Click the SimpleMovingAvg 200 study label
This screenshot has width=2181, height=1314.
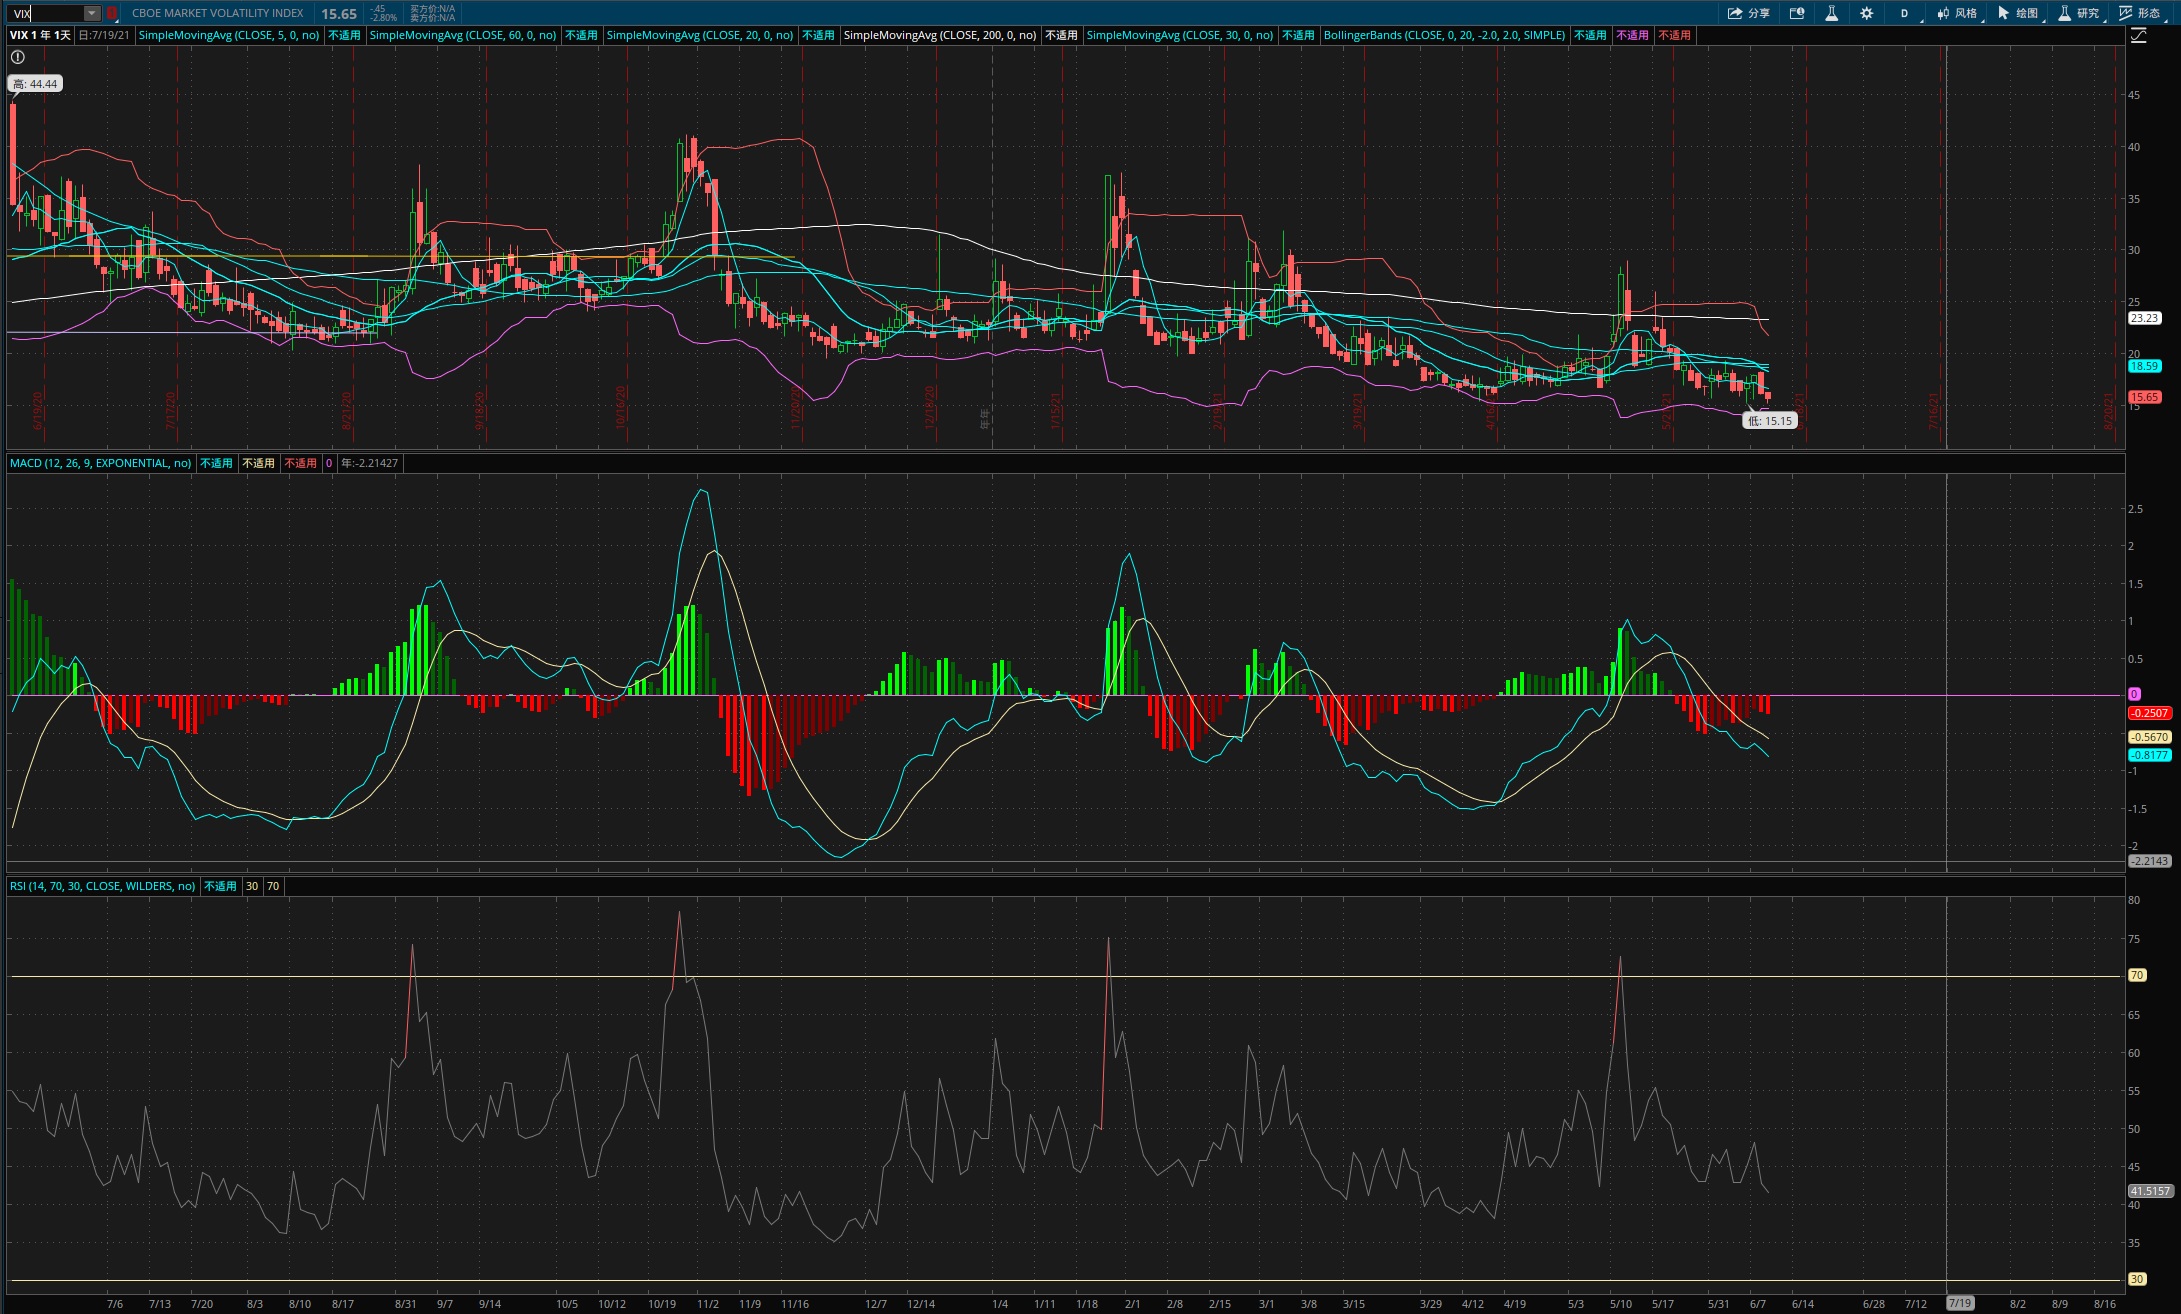(x=939, y=35)
